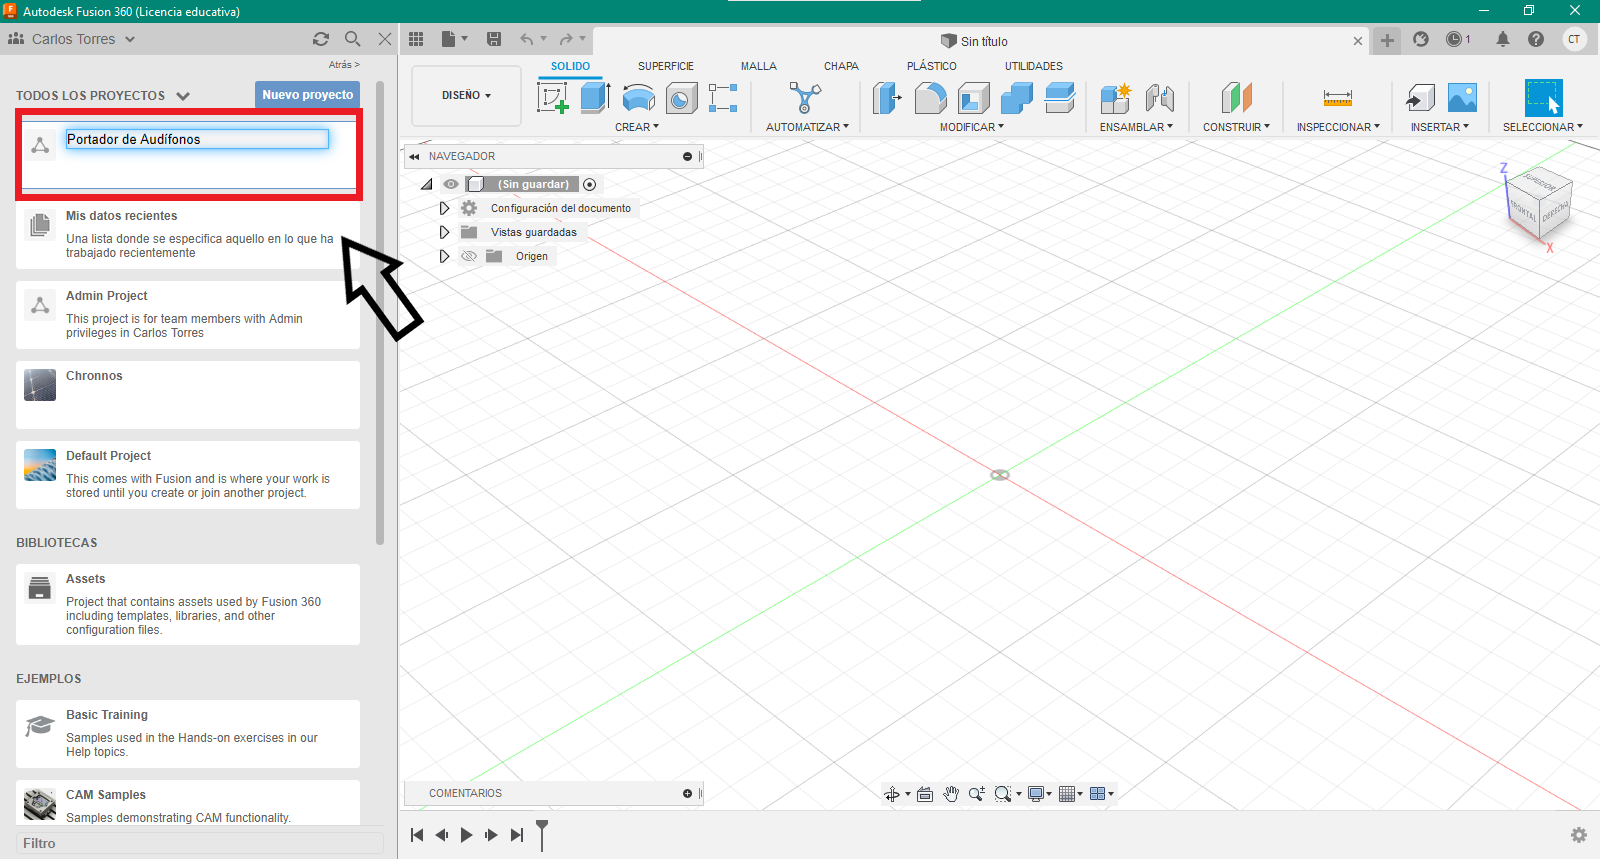Search projects with magnifier icon
The image size is (1600, 859).
click(353, 39)
